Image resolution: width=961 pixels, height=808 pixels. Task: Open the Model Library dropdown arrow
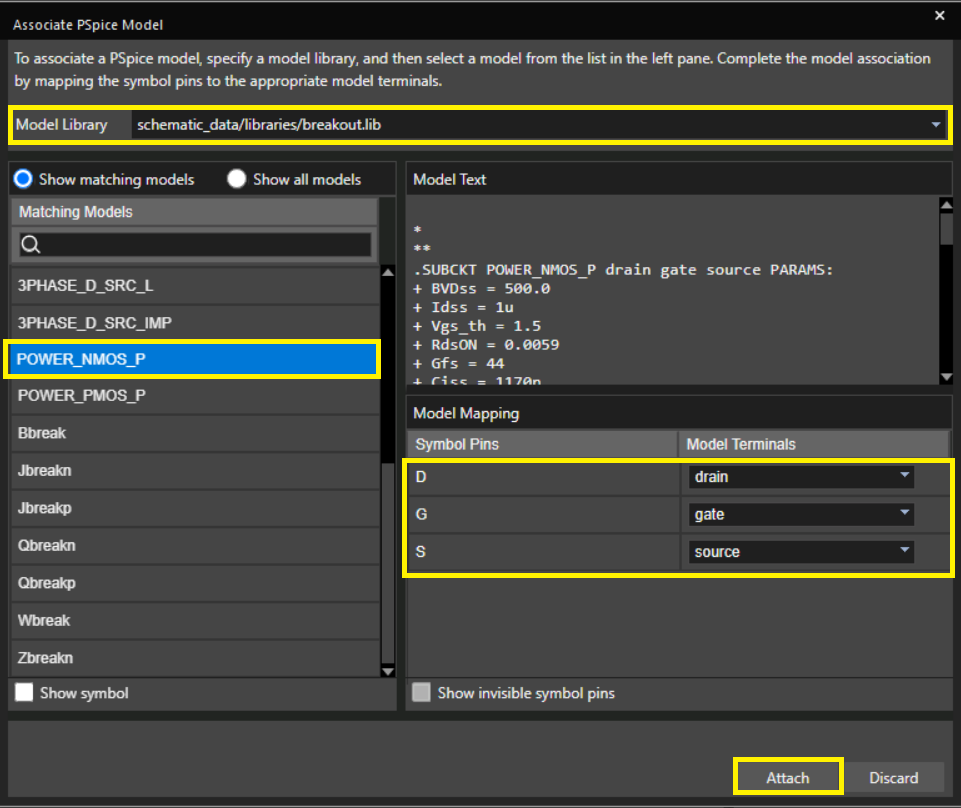[935, 125]
